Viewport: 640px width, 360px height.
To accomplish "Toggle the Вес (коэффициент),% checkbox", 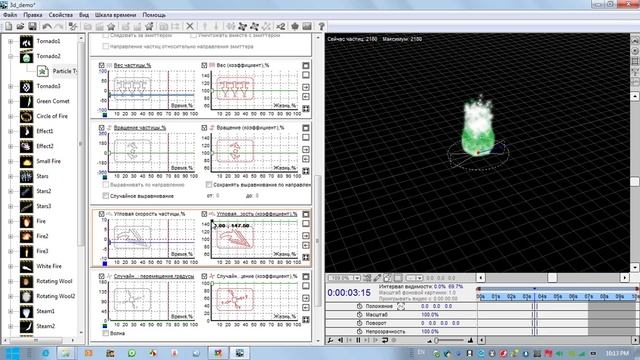I will coord(204,65).
